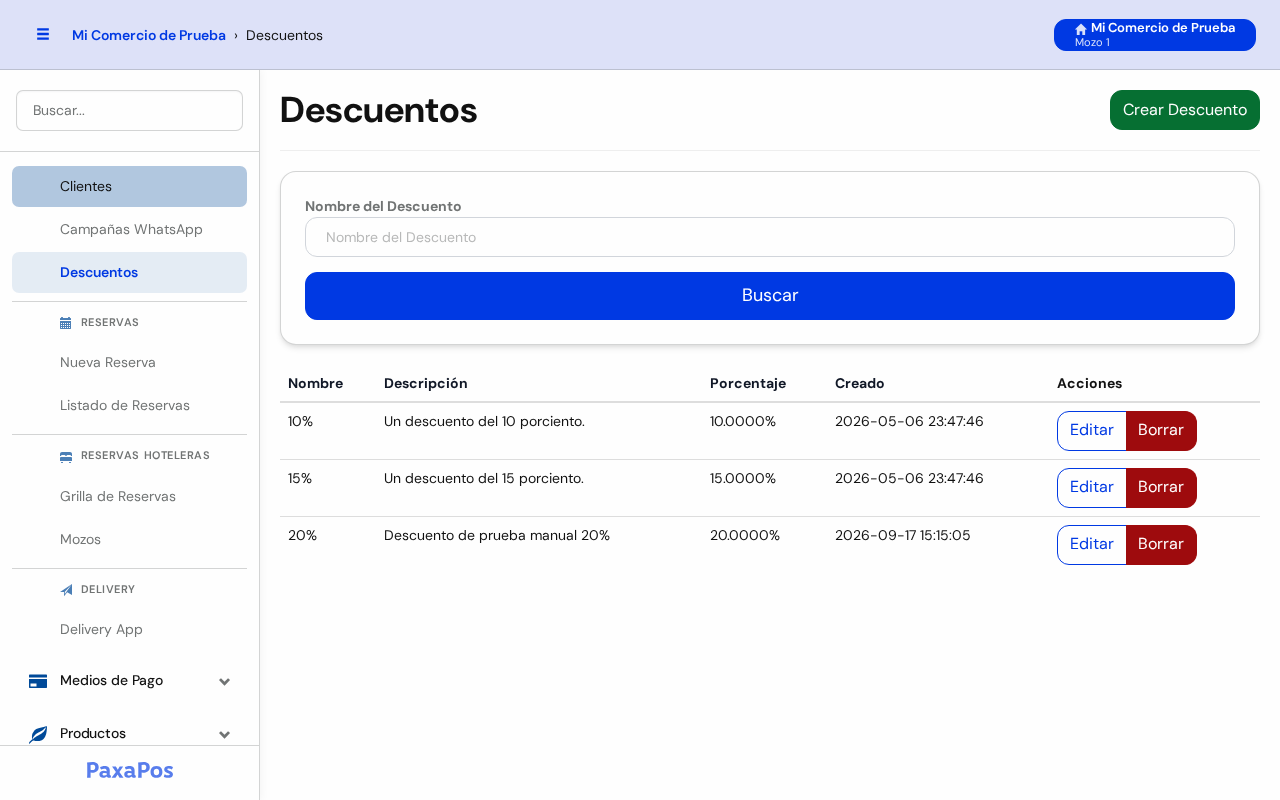Delete the 15% discount
This screenshot has height=800, width=1280.
1161,488
